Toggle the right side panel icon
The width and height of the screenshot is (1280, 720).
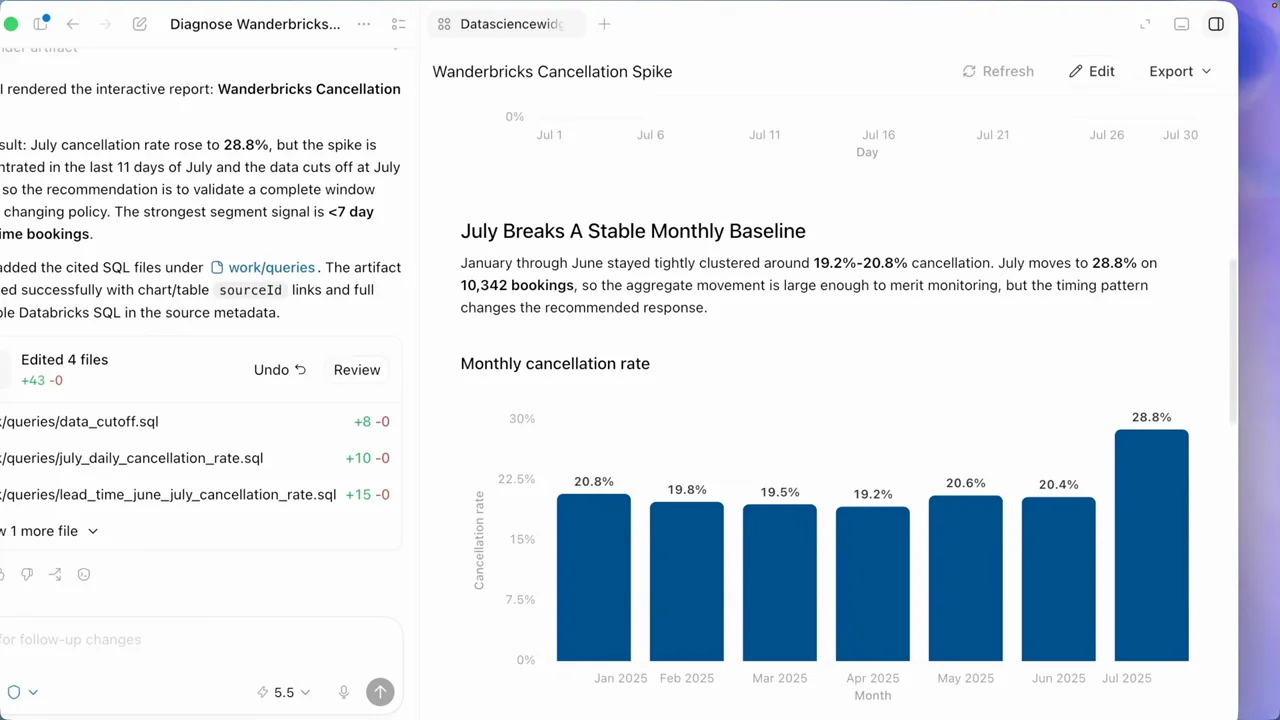tap(1216, 24)
